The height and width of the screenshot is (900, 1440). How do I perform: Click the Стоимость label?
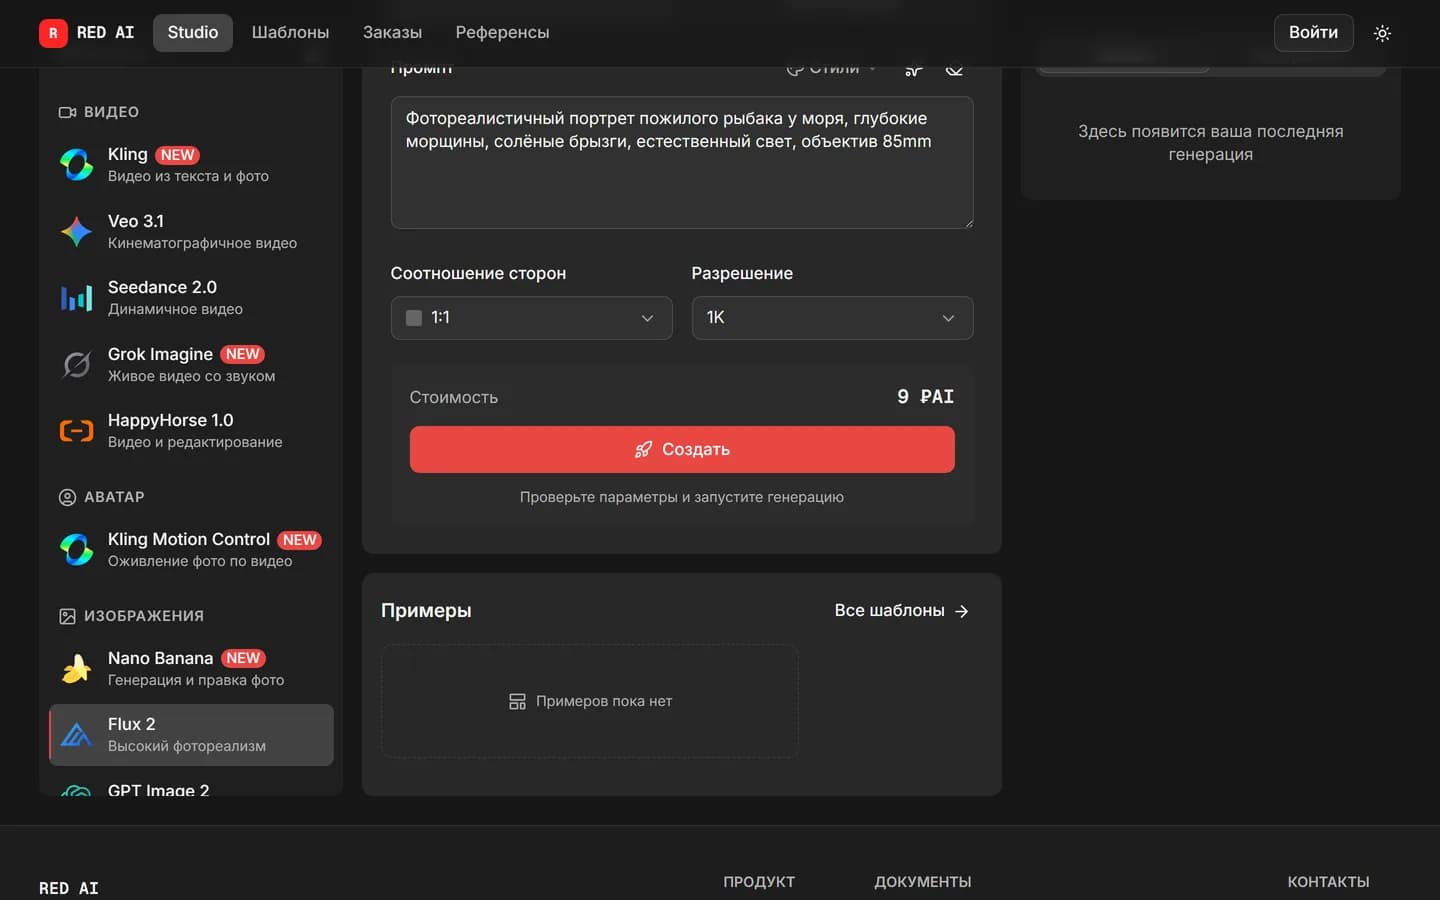453,397
